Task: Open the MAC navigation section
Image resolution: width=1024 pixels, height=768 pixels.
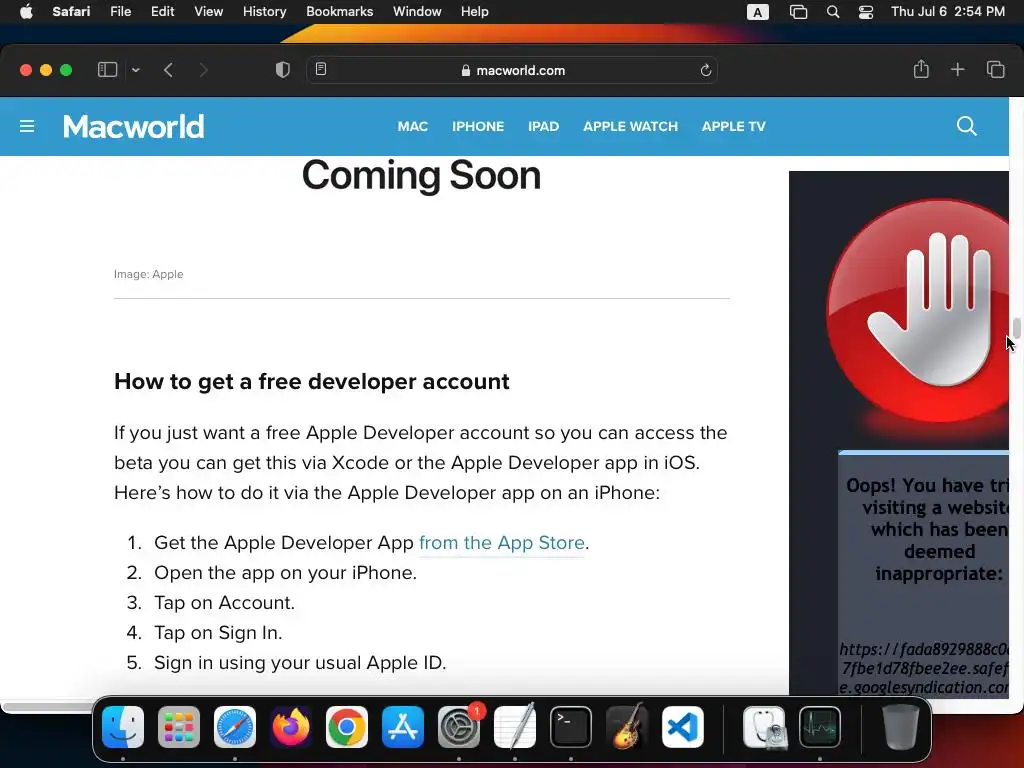Action: click(x=413, y=126)
